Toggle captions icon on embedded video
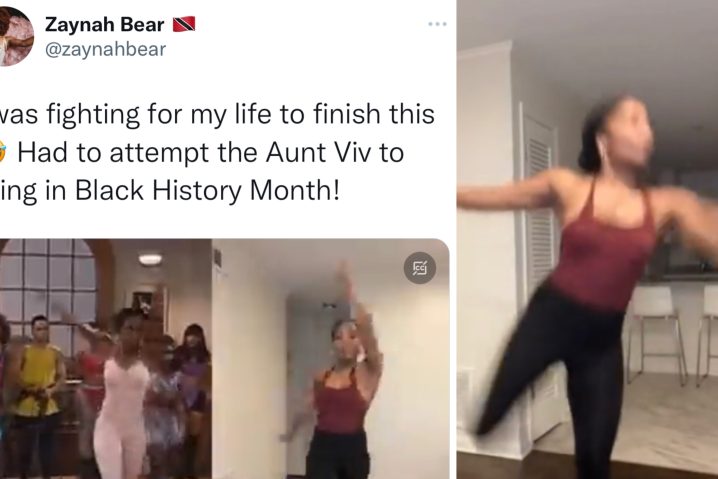The width and height of the screenshot is (718, 479). click(x=419, y=267)
